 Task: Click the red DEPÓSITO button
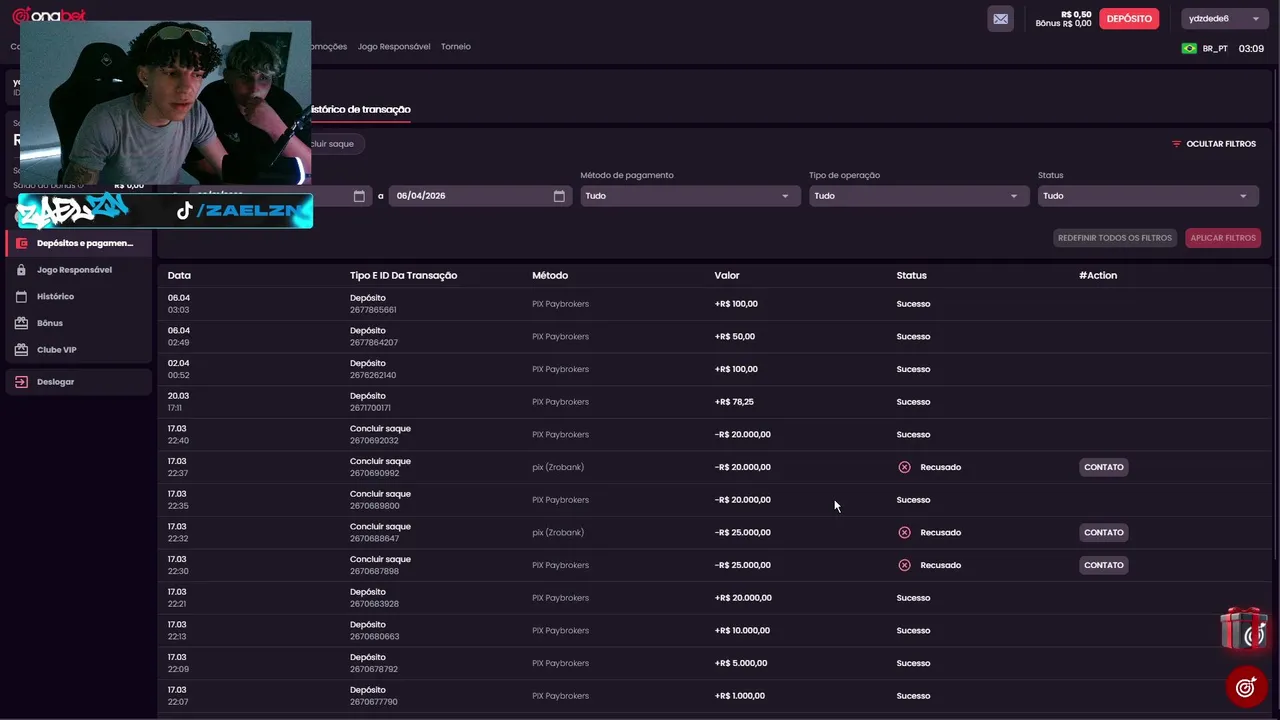click(x=1129, y=18)
